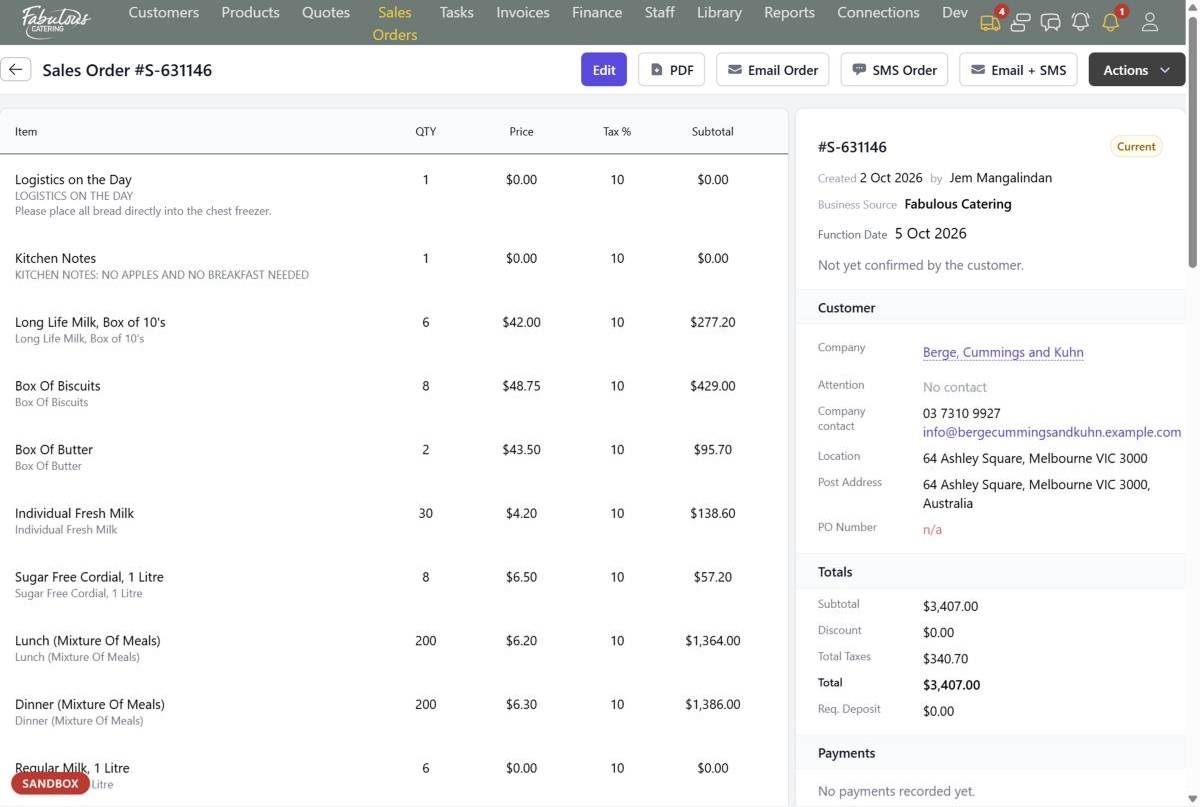Open the Staff menu
This screenshot has height=807, width=1200.
pyautogui.click(x=659, y=13)
